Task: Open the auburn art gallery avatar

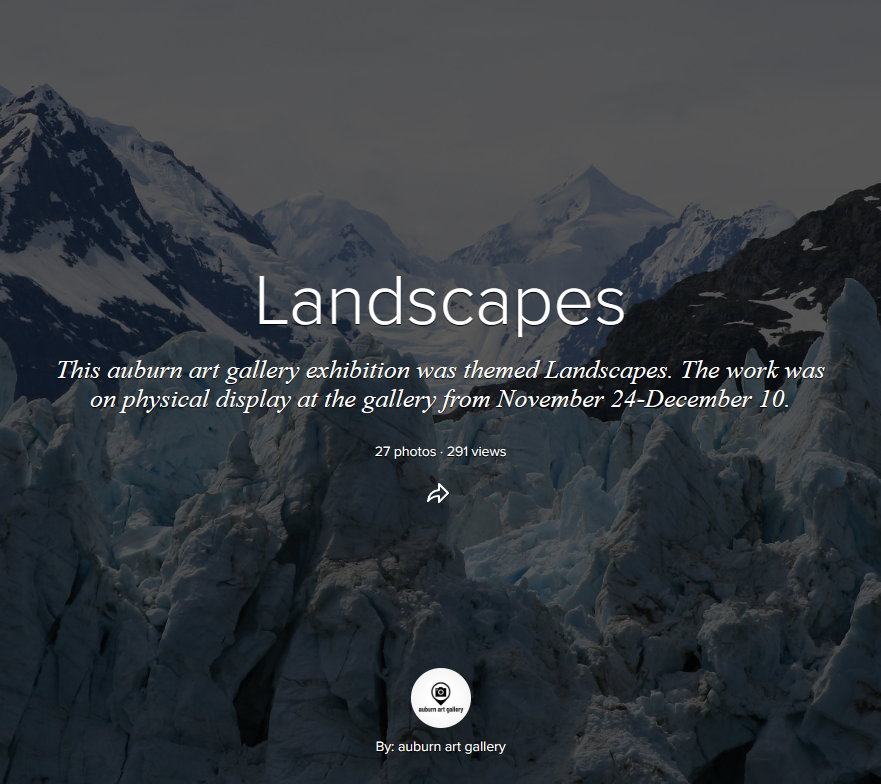Action: 440,697
